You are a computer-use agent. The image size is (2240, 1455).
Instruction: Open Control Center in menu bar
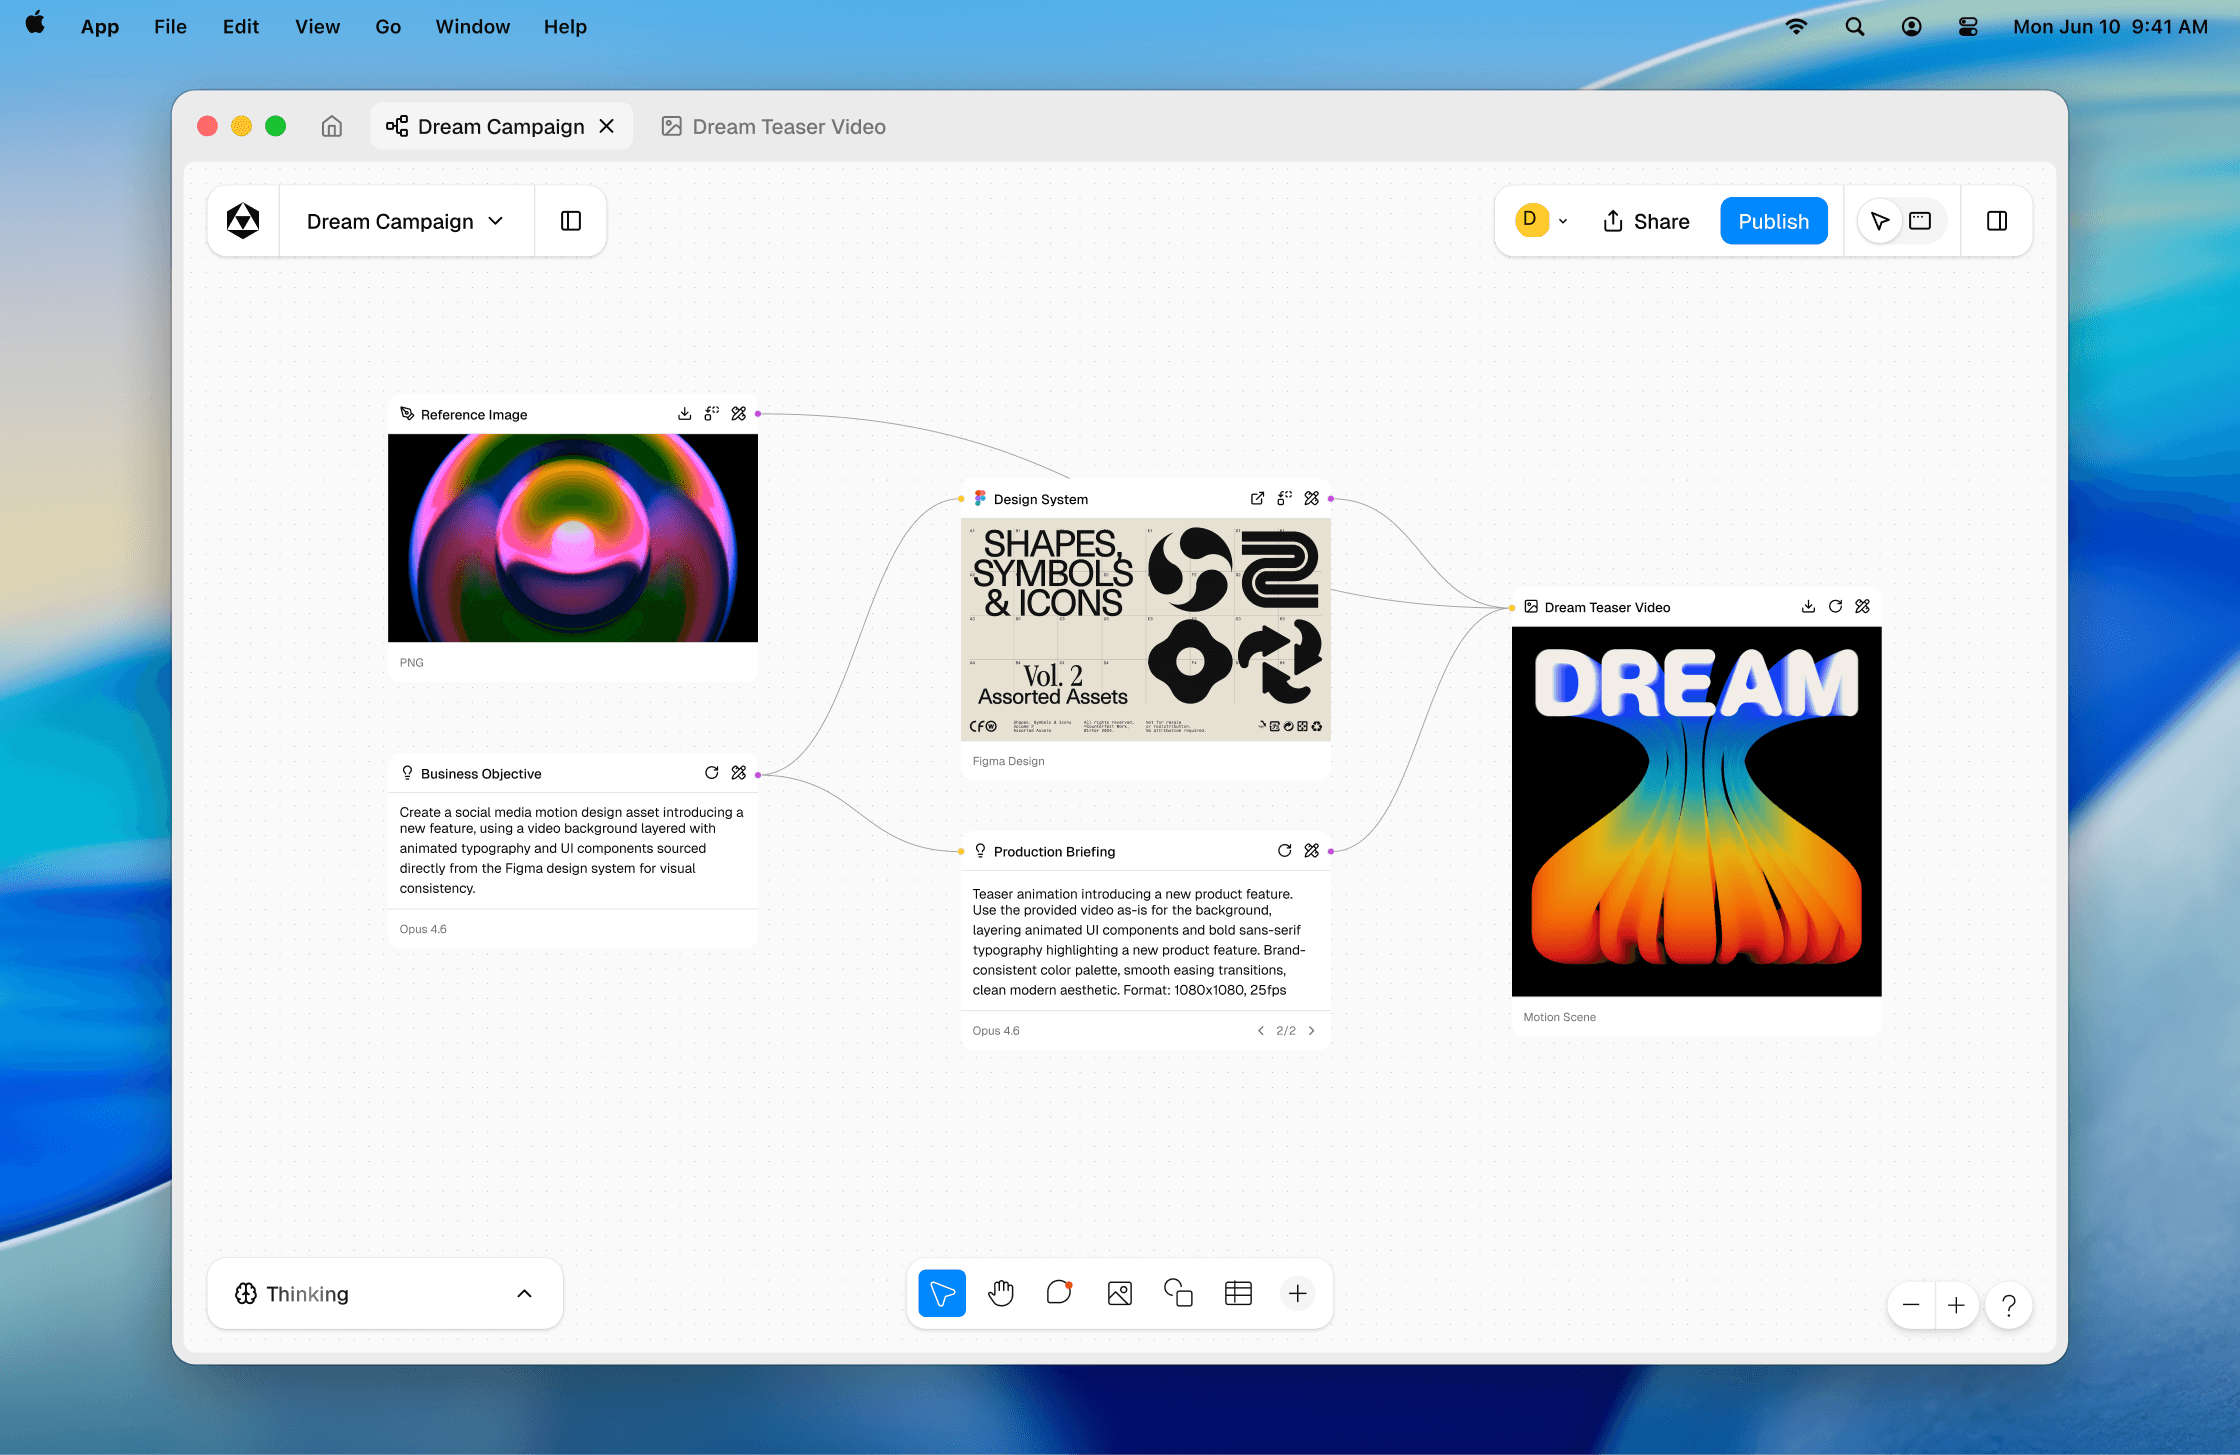coord(1968,27)
